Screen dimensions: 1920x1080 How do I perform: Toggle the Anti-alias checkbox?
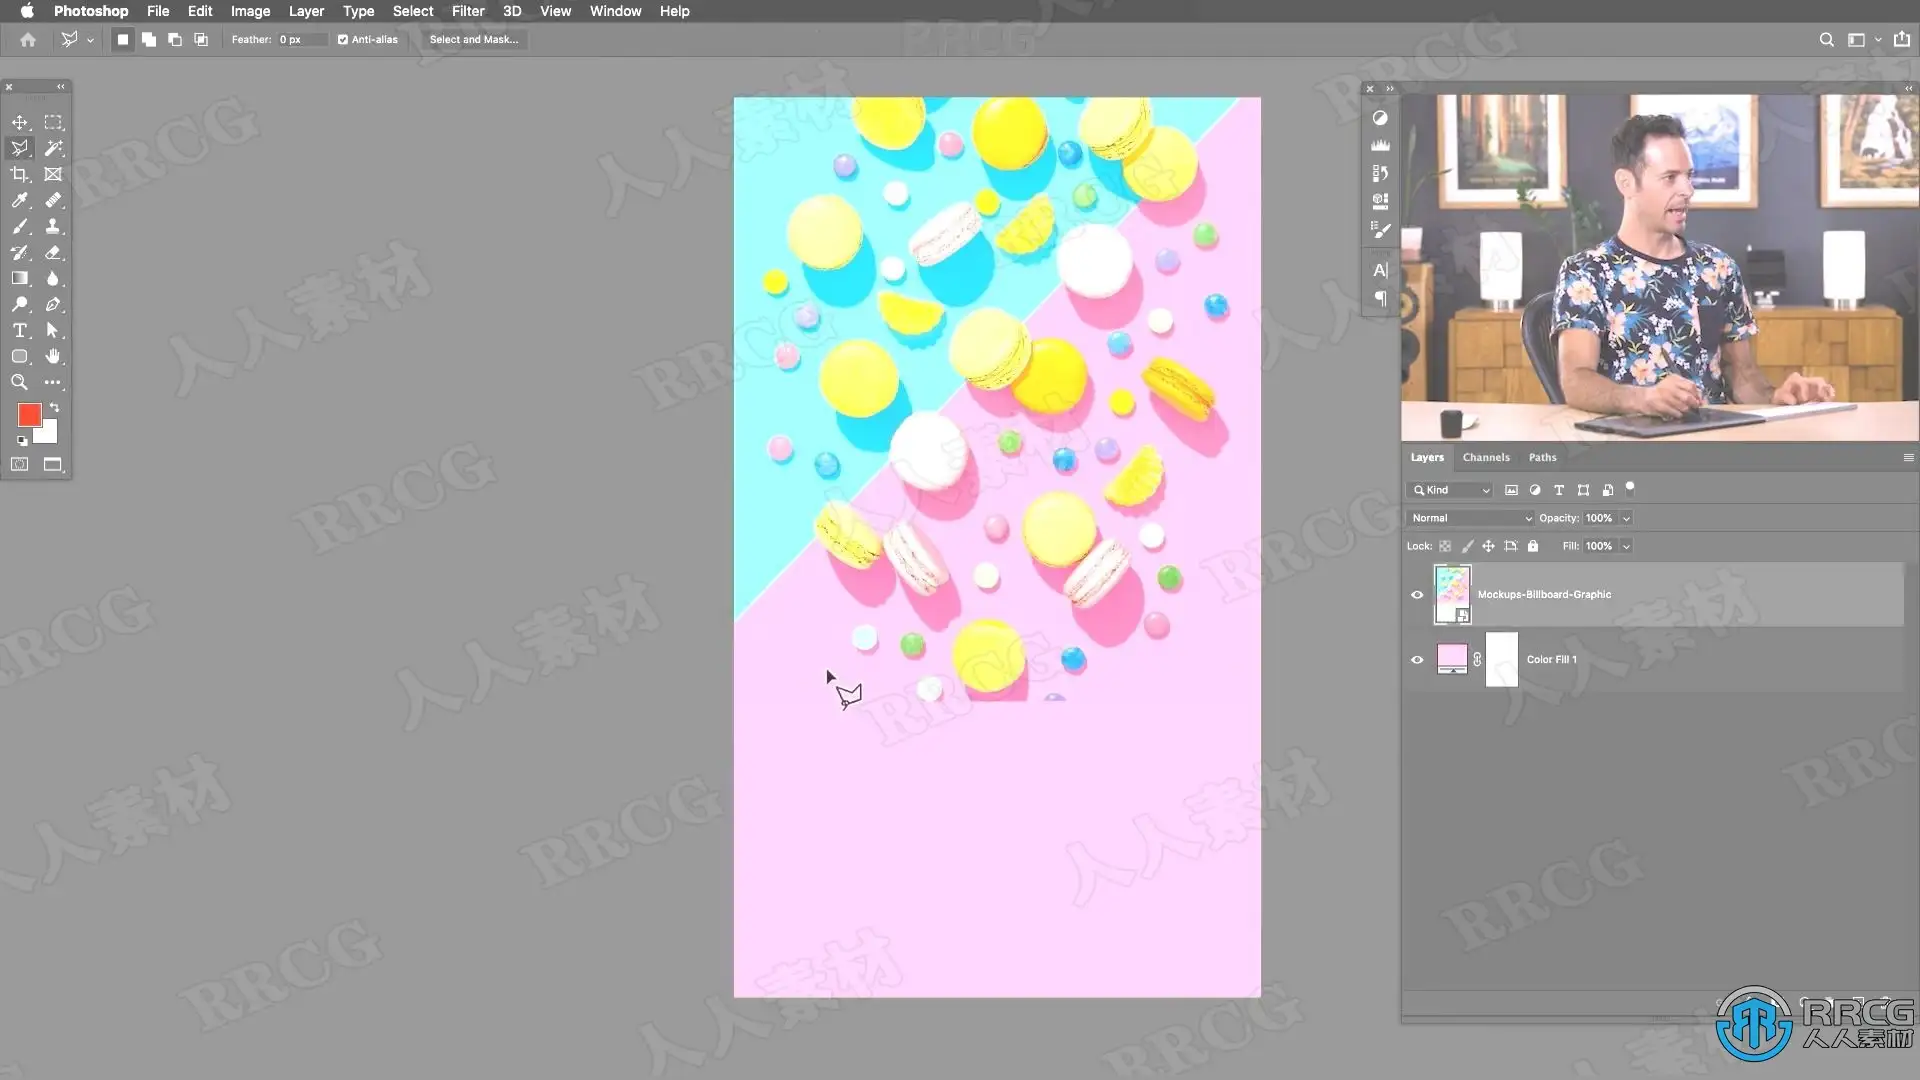tap(343, 40)
